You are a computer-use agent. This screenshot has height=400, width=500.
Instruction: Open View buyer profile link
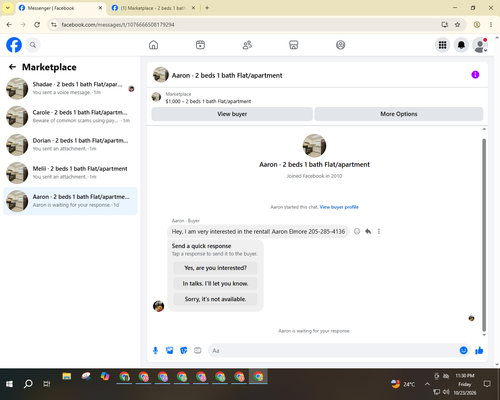point(339,207)
